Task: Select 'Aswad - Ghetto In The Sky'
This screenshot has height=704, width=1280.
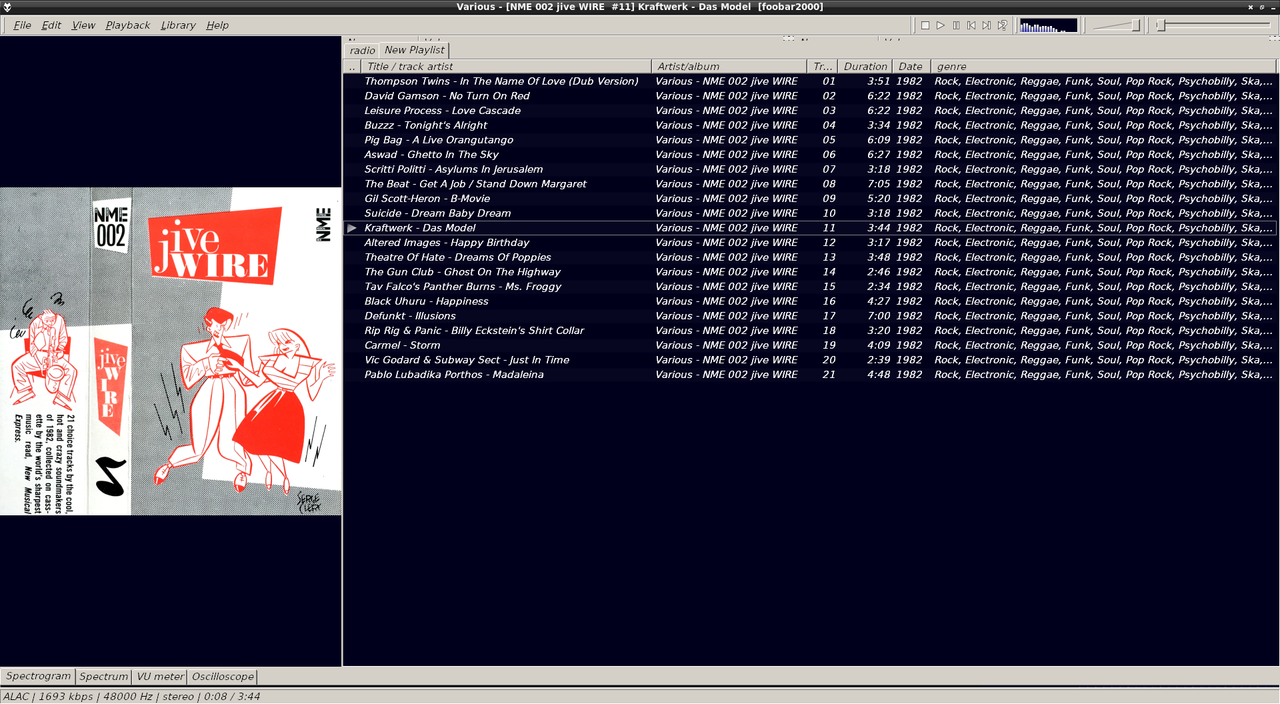Action: pyautogui.click(x=431, y=155)
